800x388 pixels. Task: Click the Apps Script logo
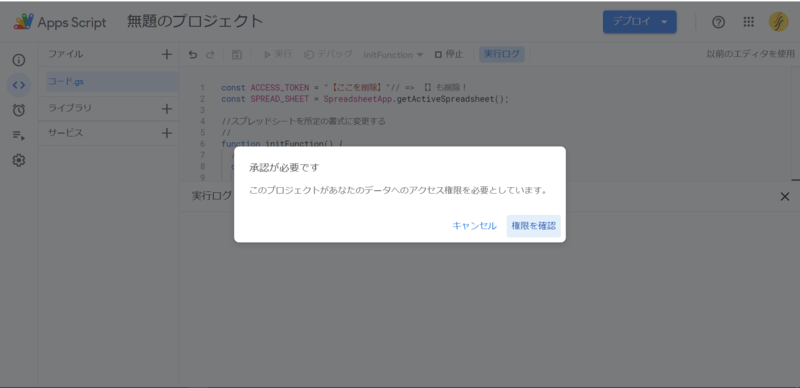click(x=60, y=22)
